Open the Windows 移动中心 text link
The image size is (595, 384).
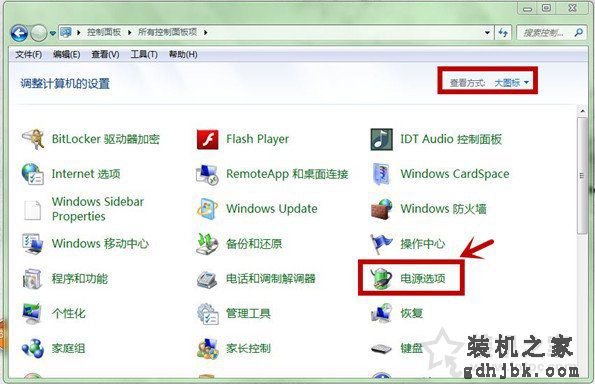click(100, 244)
